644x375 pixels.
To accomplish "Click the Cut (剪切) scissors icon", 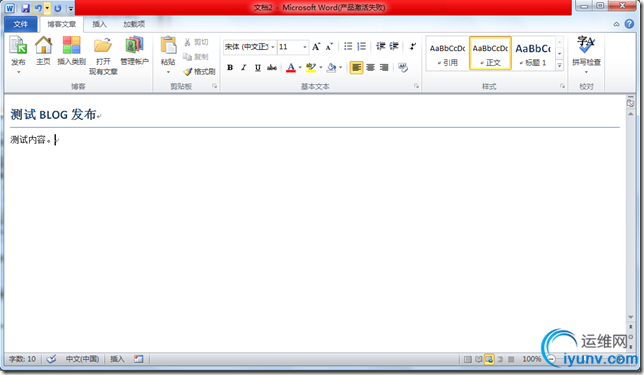I will (x=187, y=42).
